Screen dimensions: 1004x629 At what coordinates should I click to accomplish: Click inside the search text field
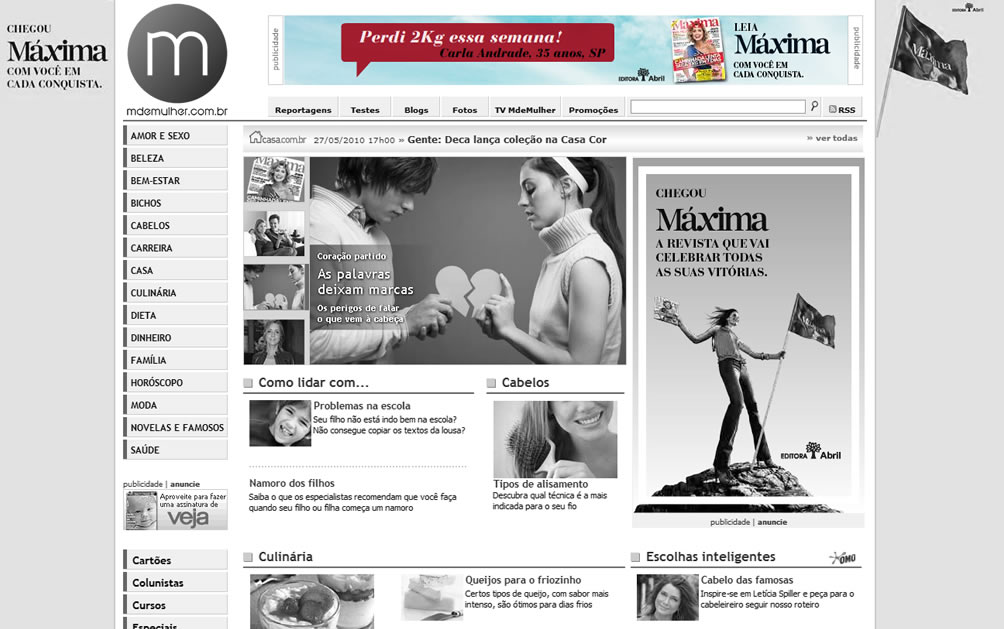717,107
